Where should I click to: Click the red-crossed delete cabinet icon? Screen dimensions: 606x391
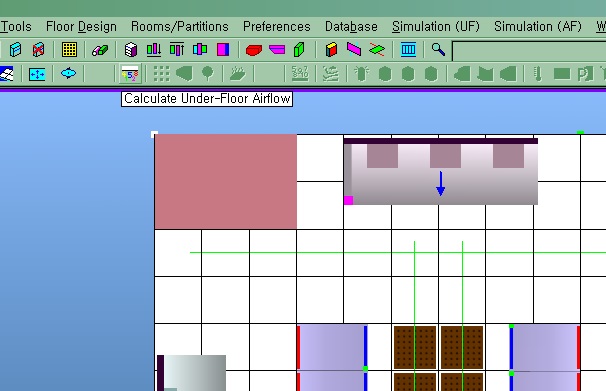point(38,49)
